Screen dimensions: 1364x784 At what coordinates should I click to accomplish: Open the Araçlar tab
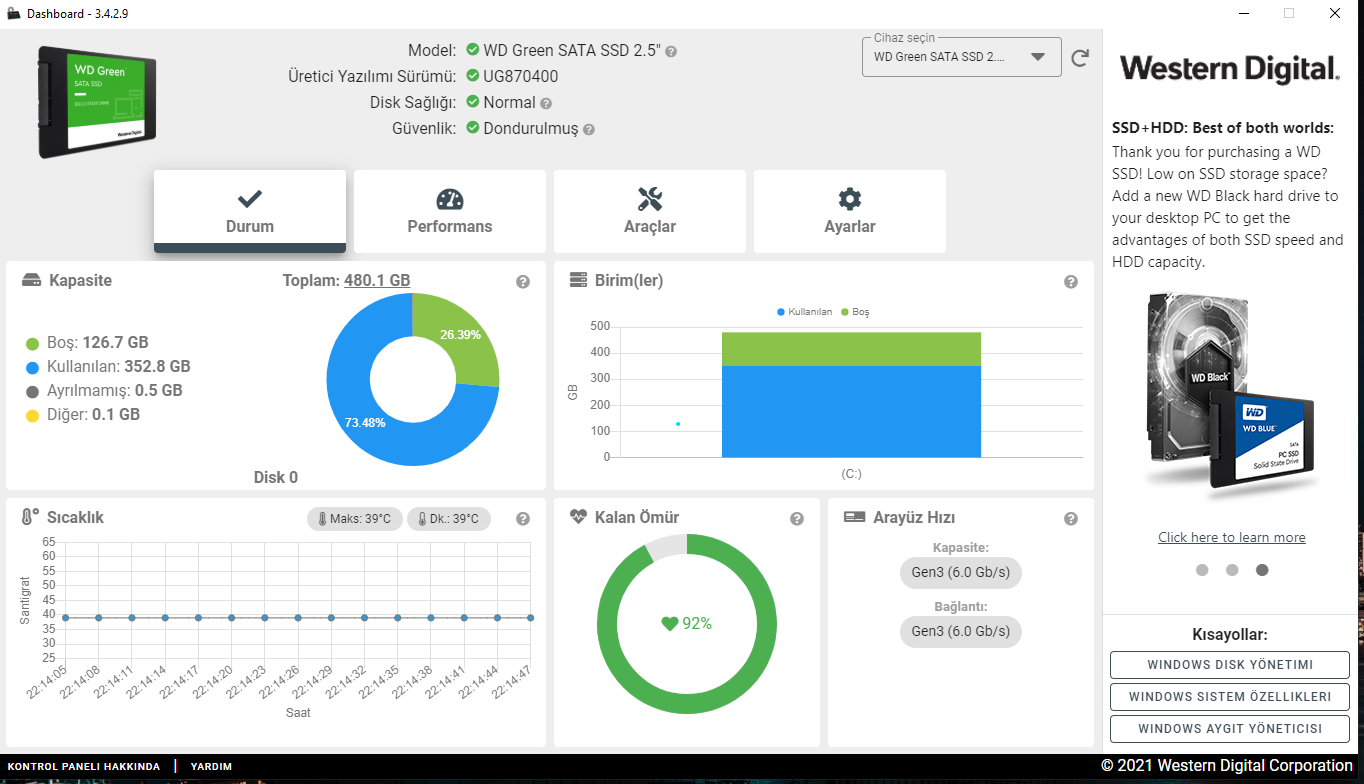[x=650, y=211]
